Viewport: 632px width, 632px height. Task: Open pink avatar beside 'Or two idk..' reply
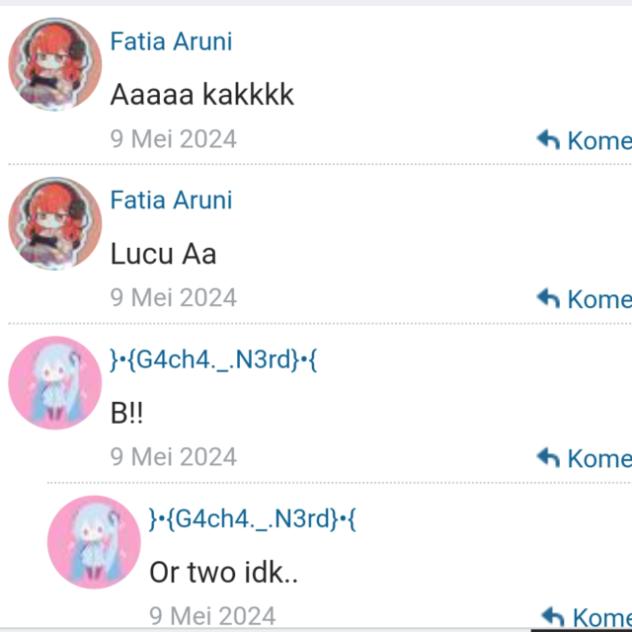click(94, 542)
